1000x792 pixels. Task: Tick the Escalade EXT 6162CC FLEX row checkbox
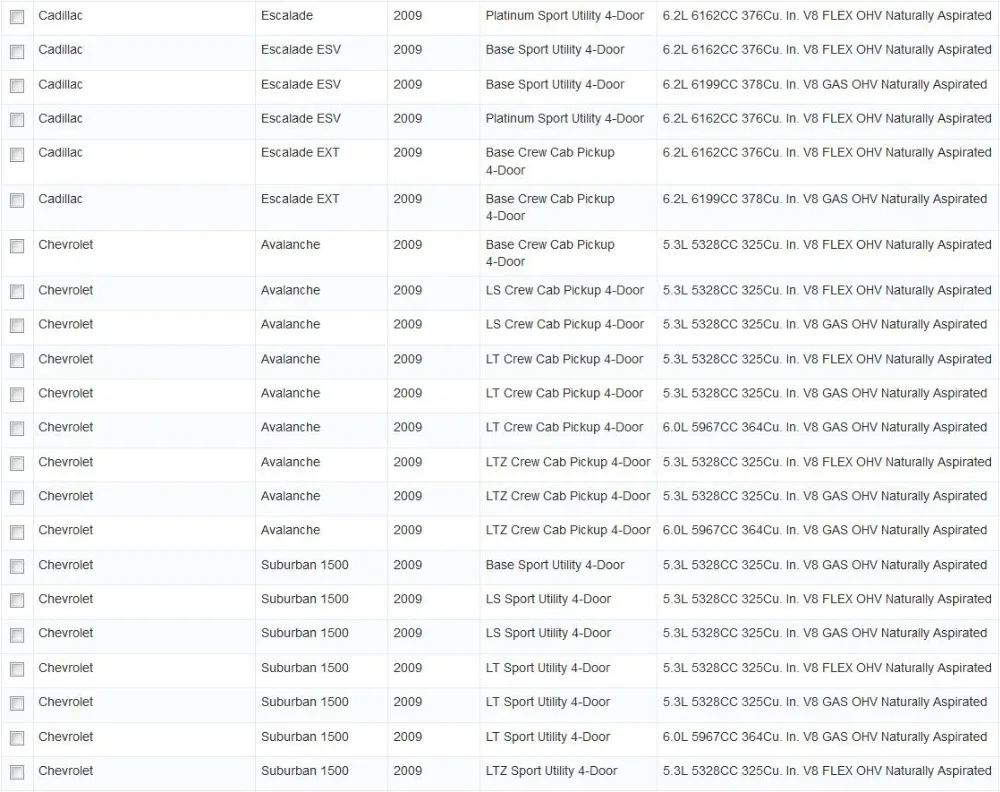(x=17, y=154)
